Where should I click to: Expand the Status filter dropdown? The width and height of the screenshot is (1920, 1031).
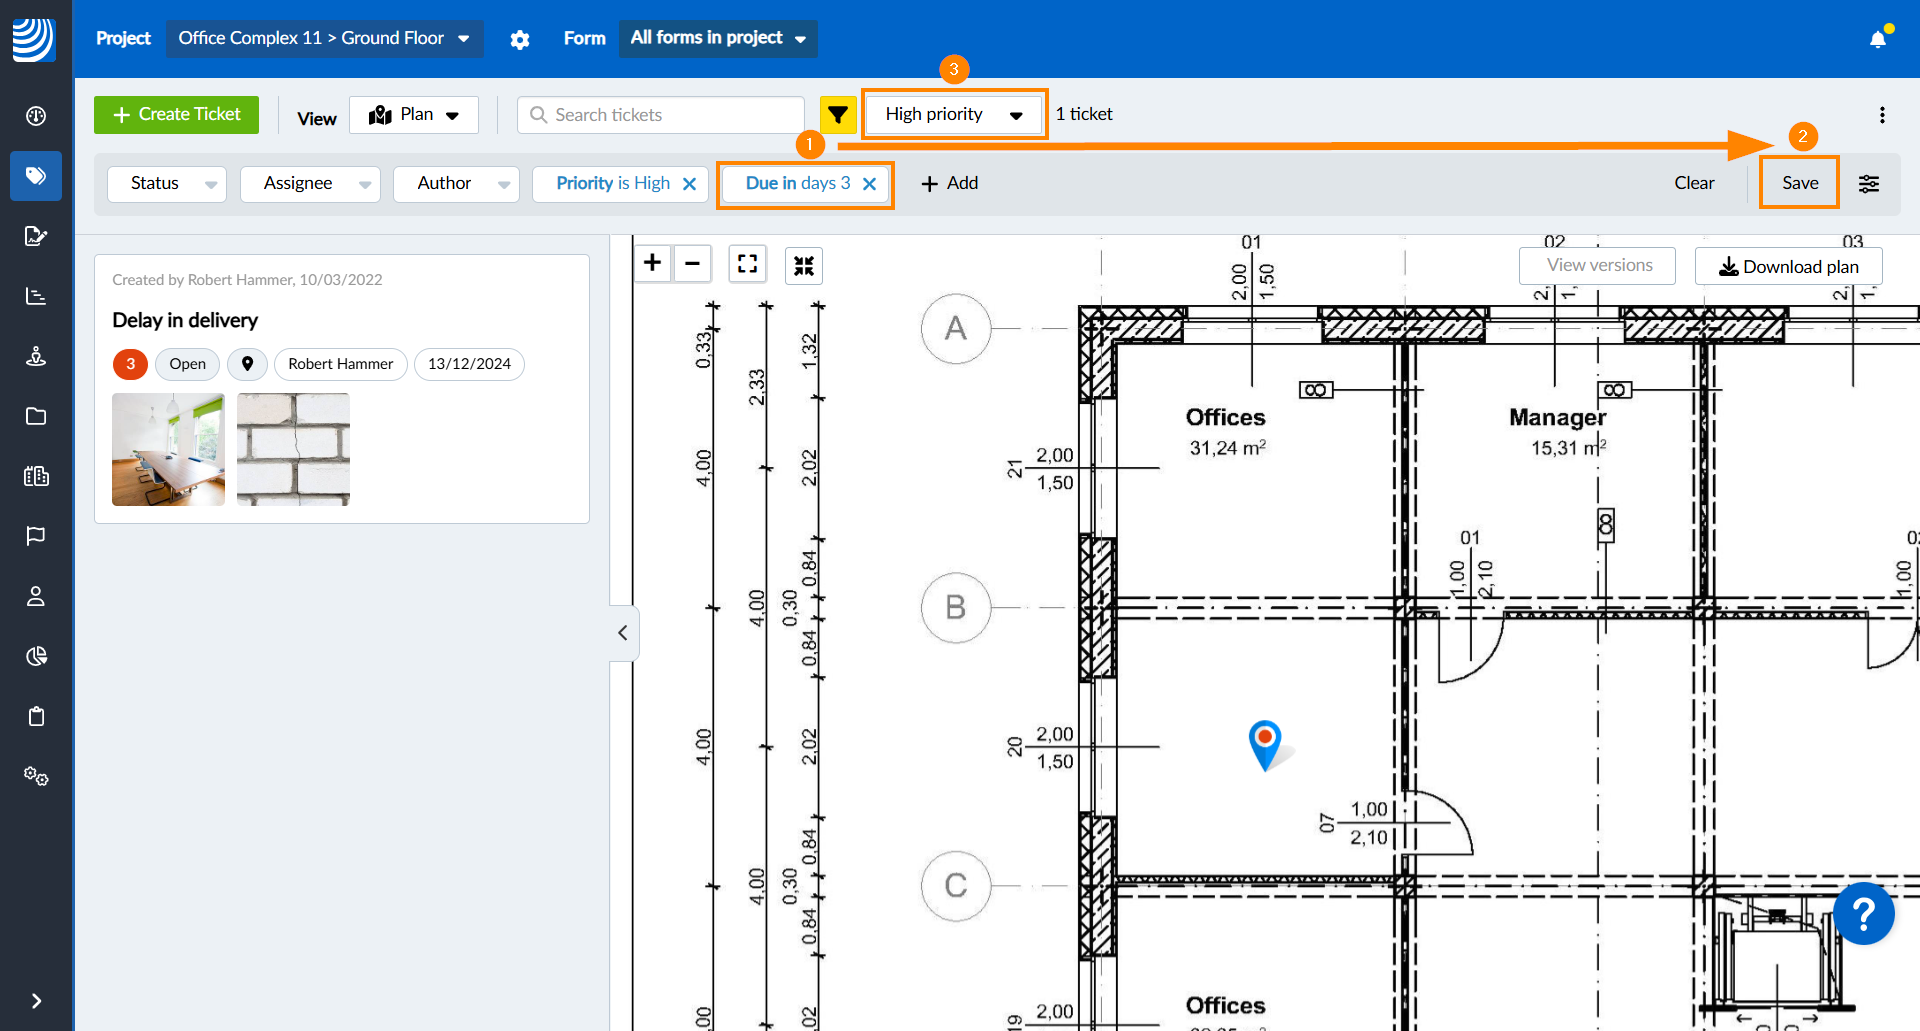(167, 184)
